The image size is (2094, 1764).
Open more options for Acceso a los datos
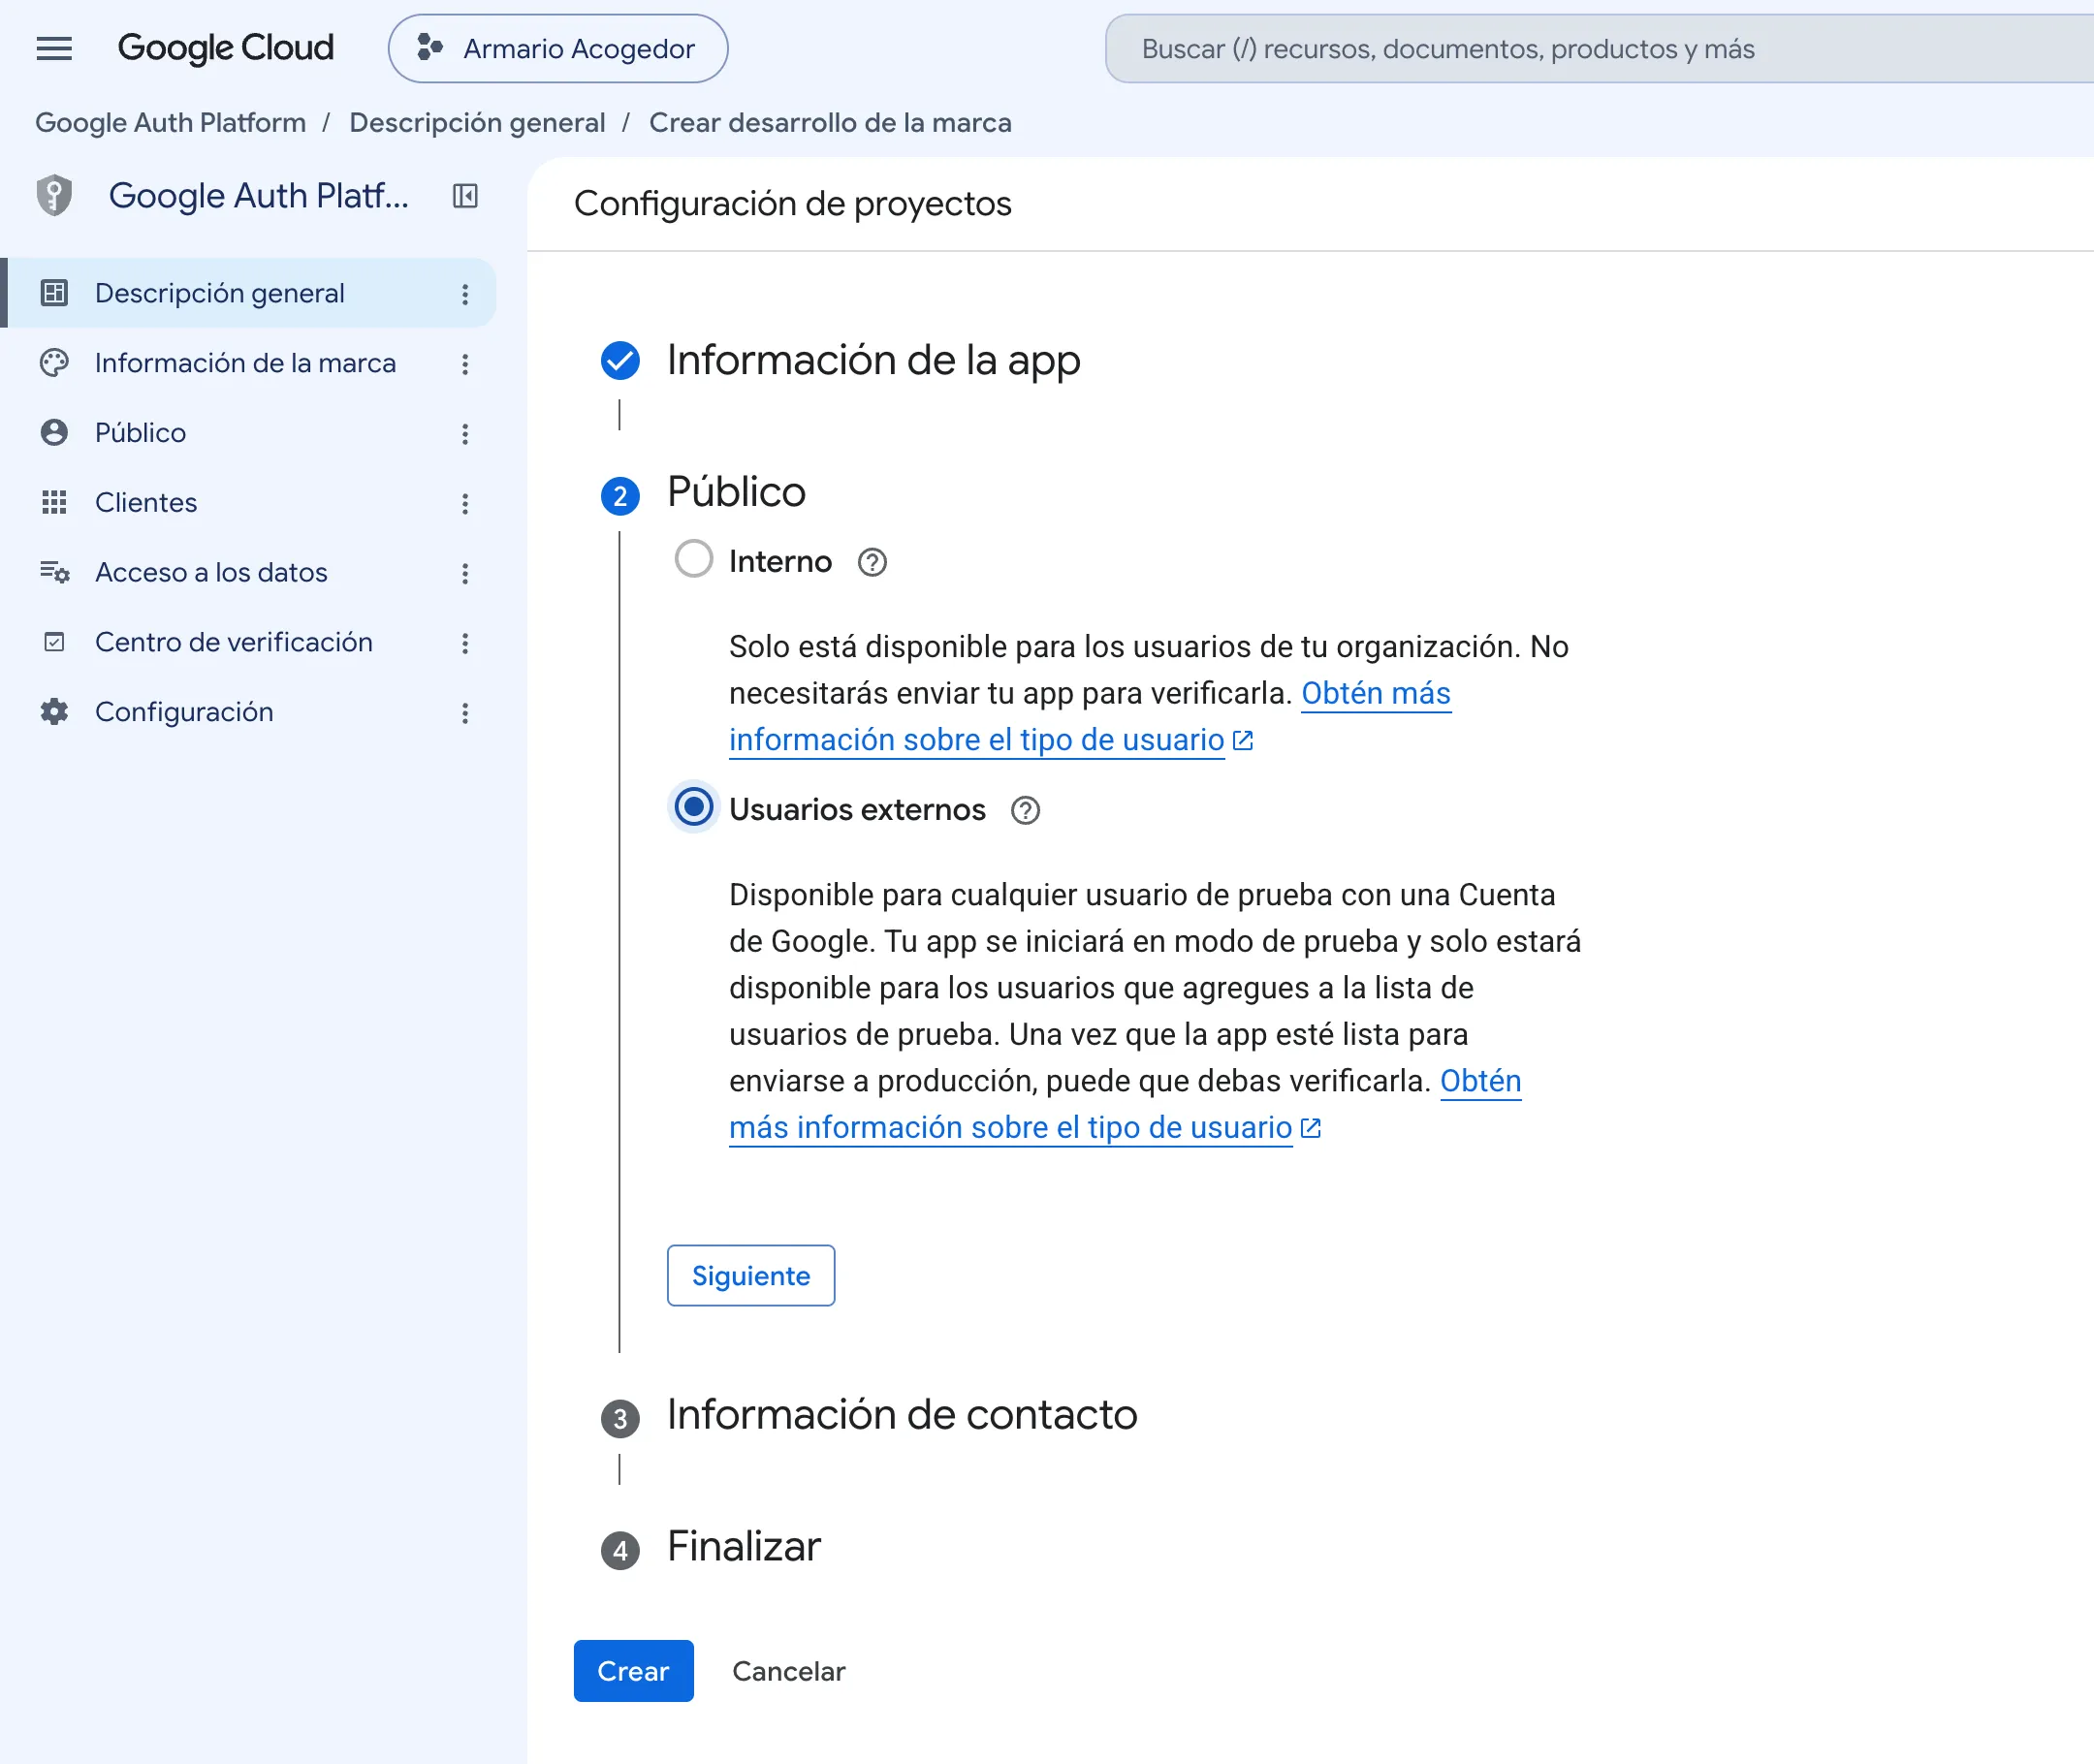pyautogui.click(x=465, y=573)
